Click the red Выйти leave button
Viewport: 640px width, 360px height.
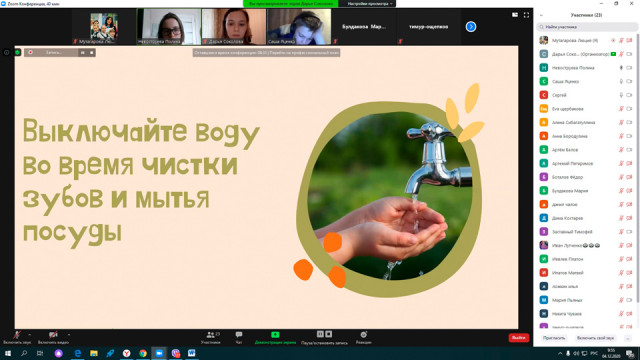[519, 338]
